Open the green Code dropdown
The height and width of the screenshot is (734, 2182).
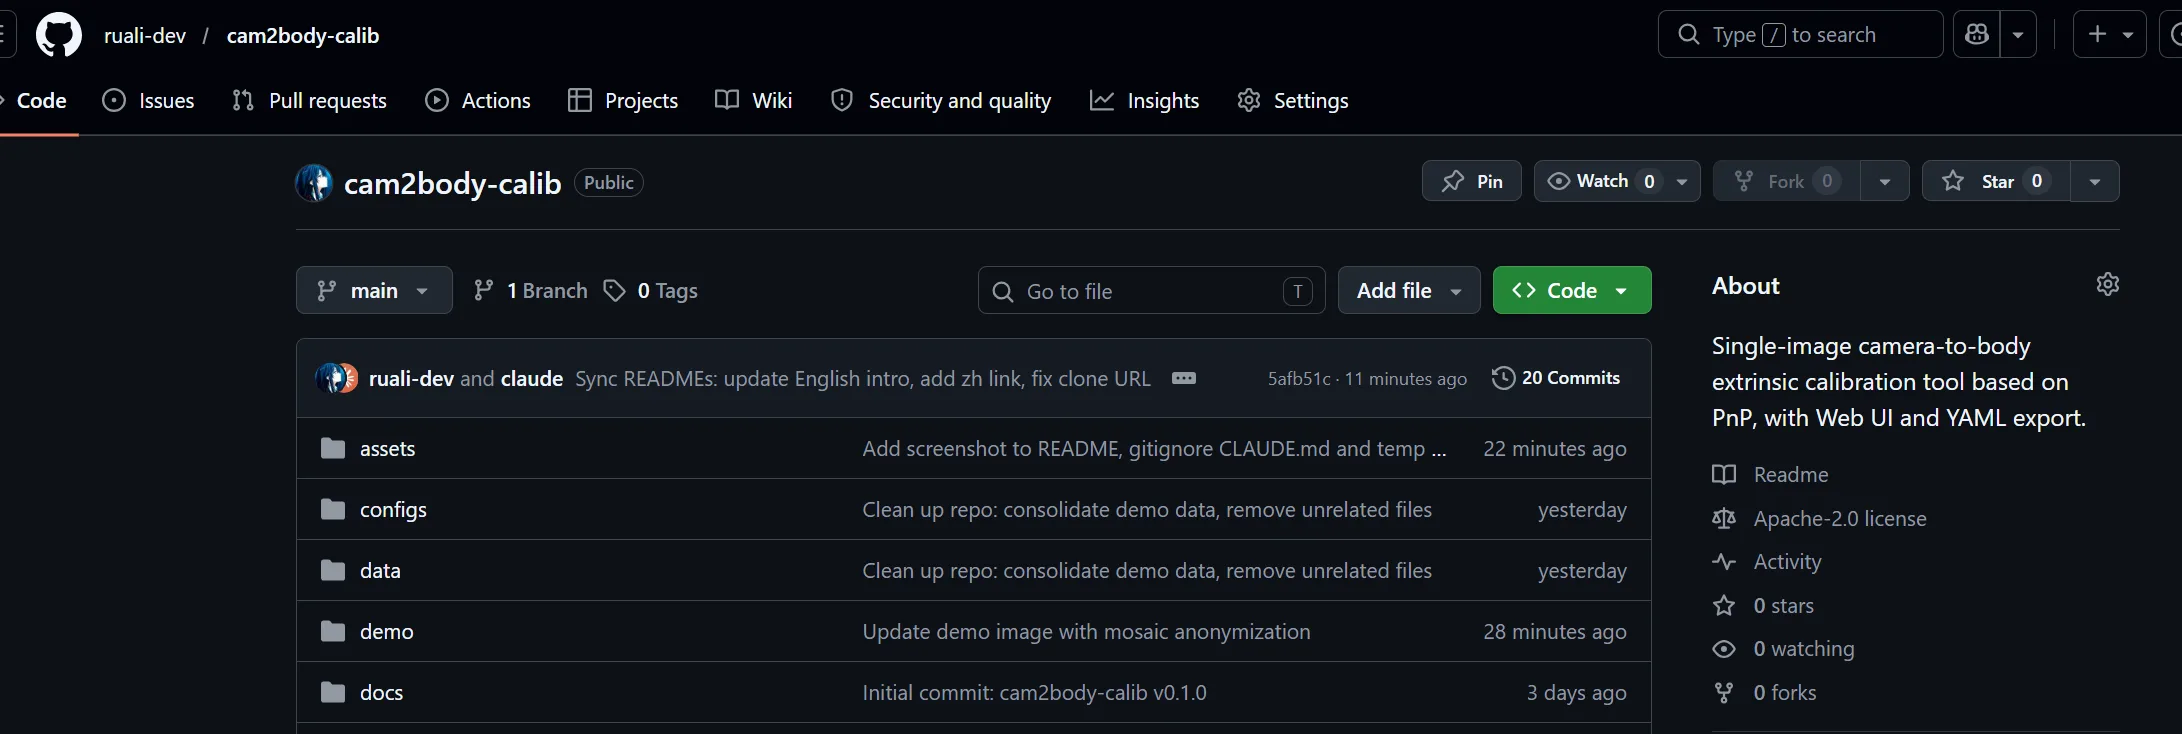pos(1572,290)
